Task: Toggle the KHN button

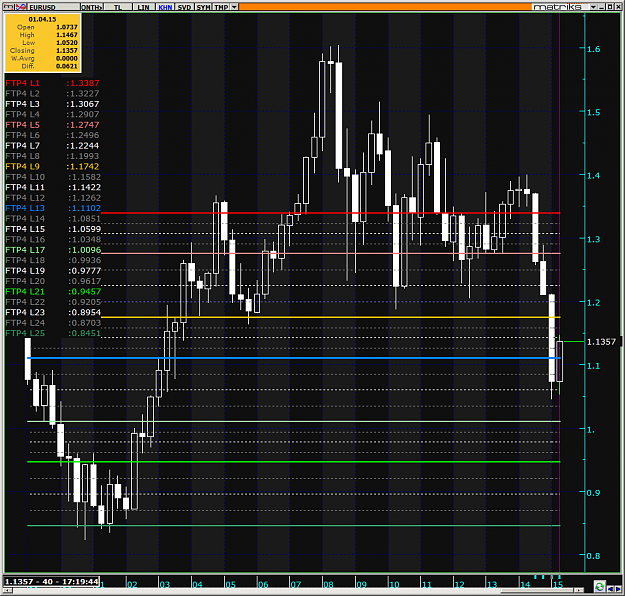Action: pos(165,7)
